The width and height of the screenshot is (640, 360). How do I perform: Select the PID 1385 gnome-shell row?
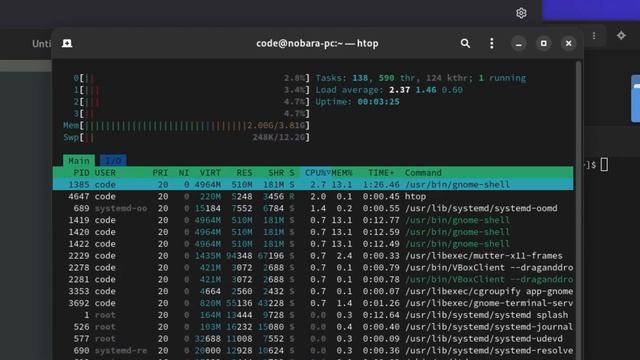pyautogui.click(x=313, y=184)
